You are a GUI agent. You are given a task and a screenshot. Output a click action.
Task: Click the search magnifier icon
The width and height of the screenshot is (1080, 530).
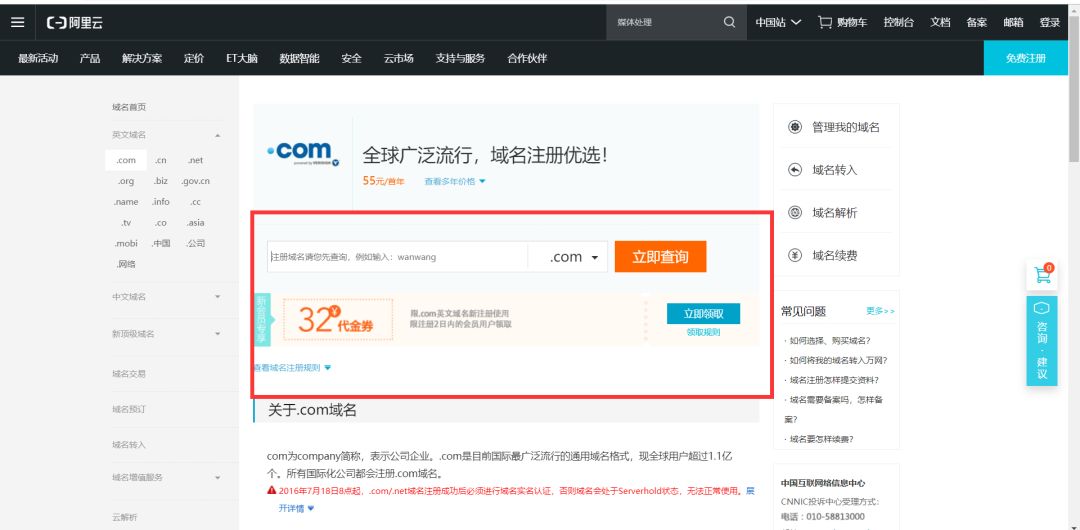[x=729, y=22]
